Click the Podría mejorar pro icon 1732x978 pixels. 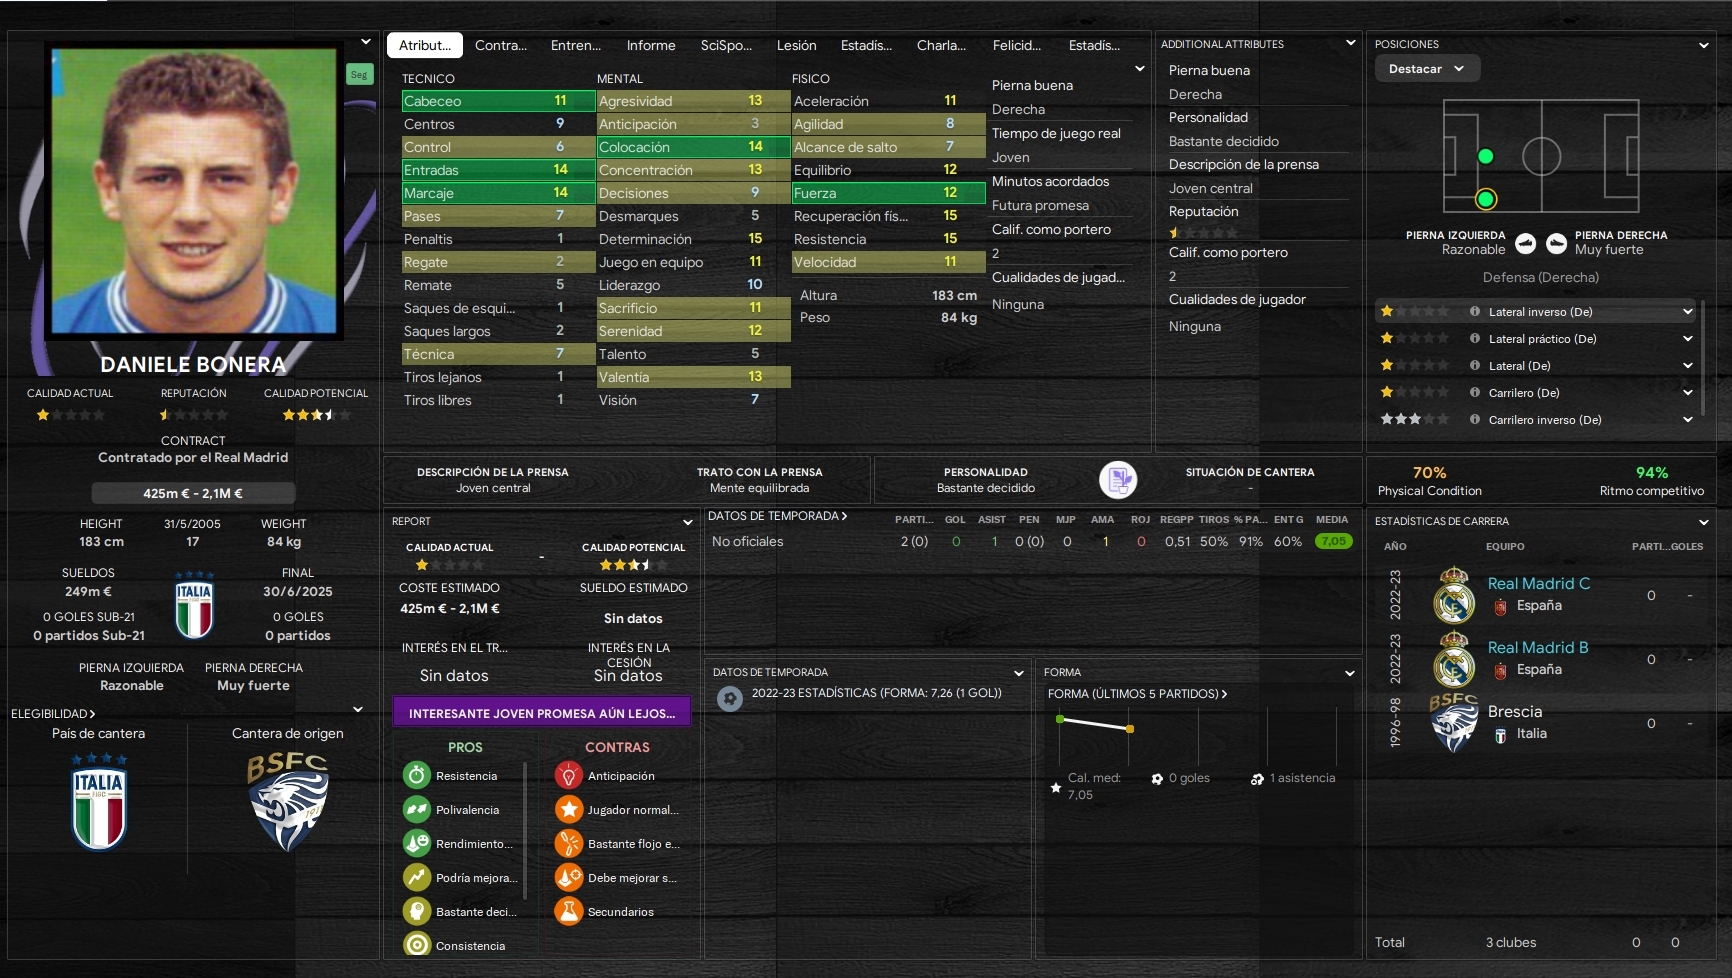tap(417, 877)
